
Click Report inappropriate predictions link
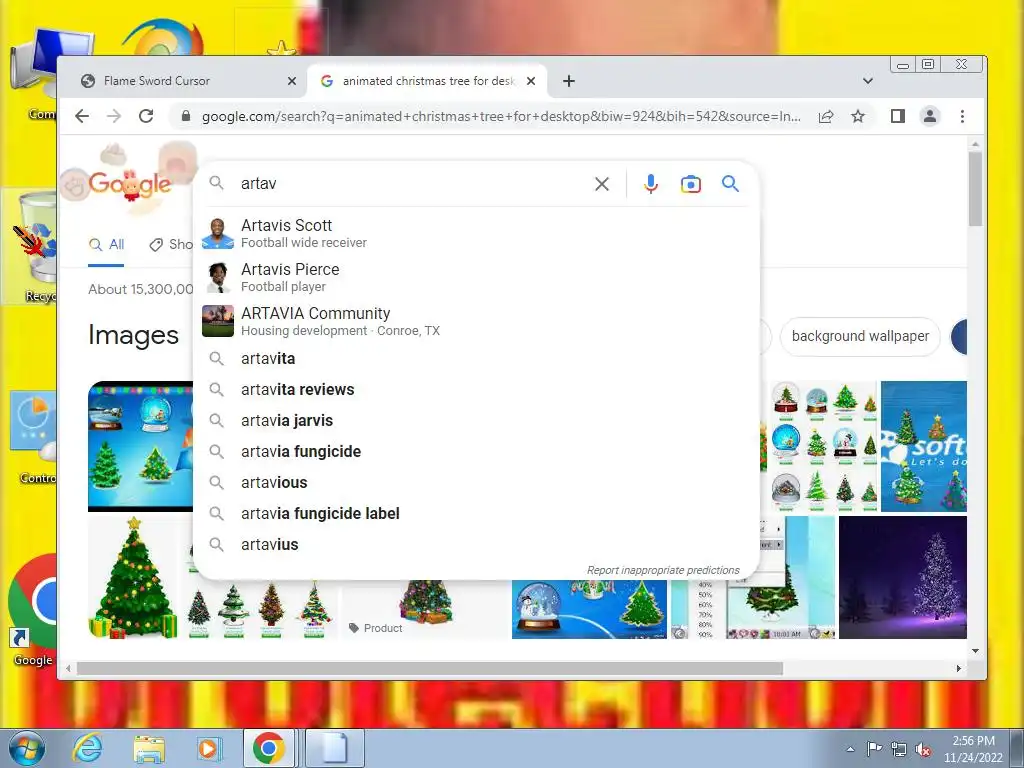pos(663,570)
